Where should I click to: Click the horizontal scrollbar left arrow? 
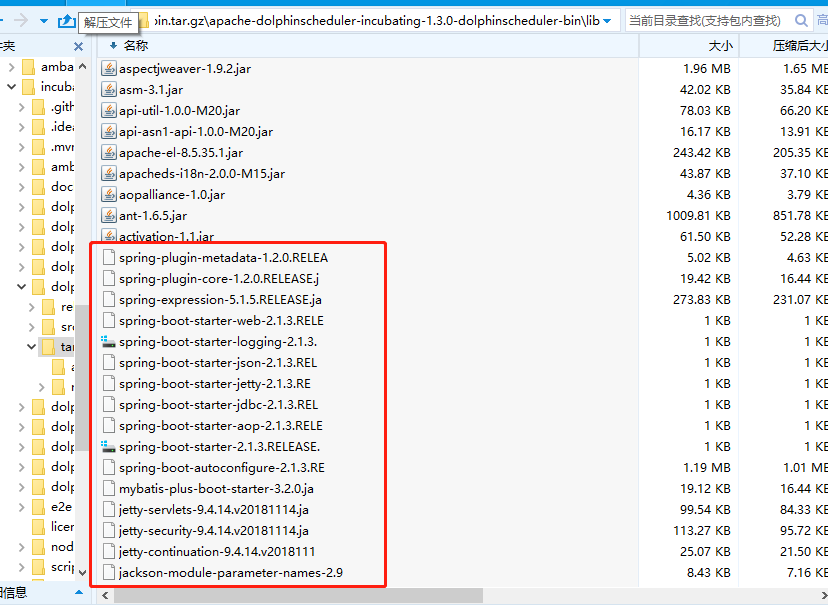click(x=105, y=595)
